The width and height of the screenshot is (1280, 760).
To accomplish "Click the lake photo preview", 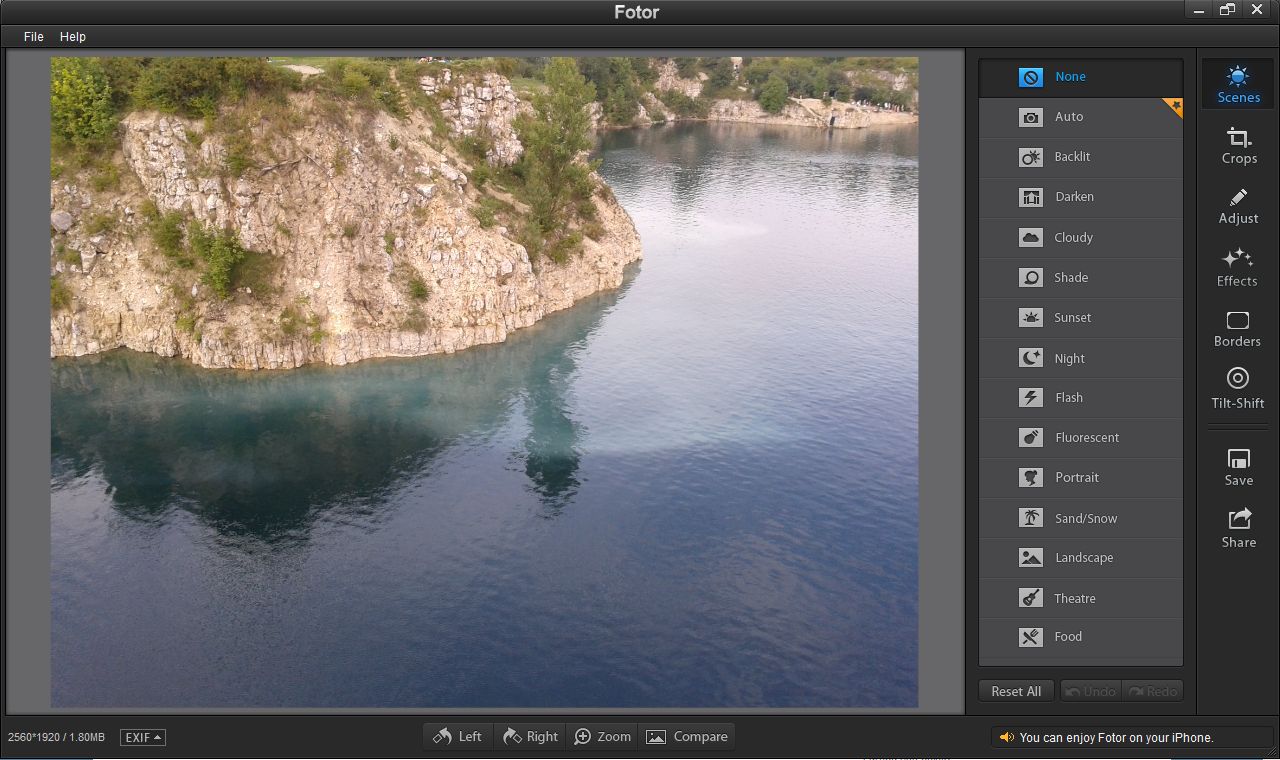I will (x=484, y=382).
